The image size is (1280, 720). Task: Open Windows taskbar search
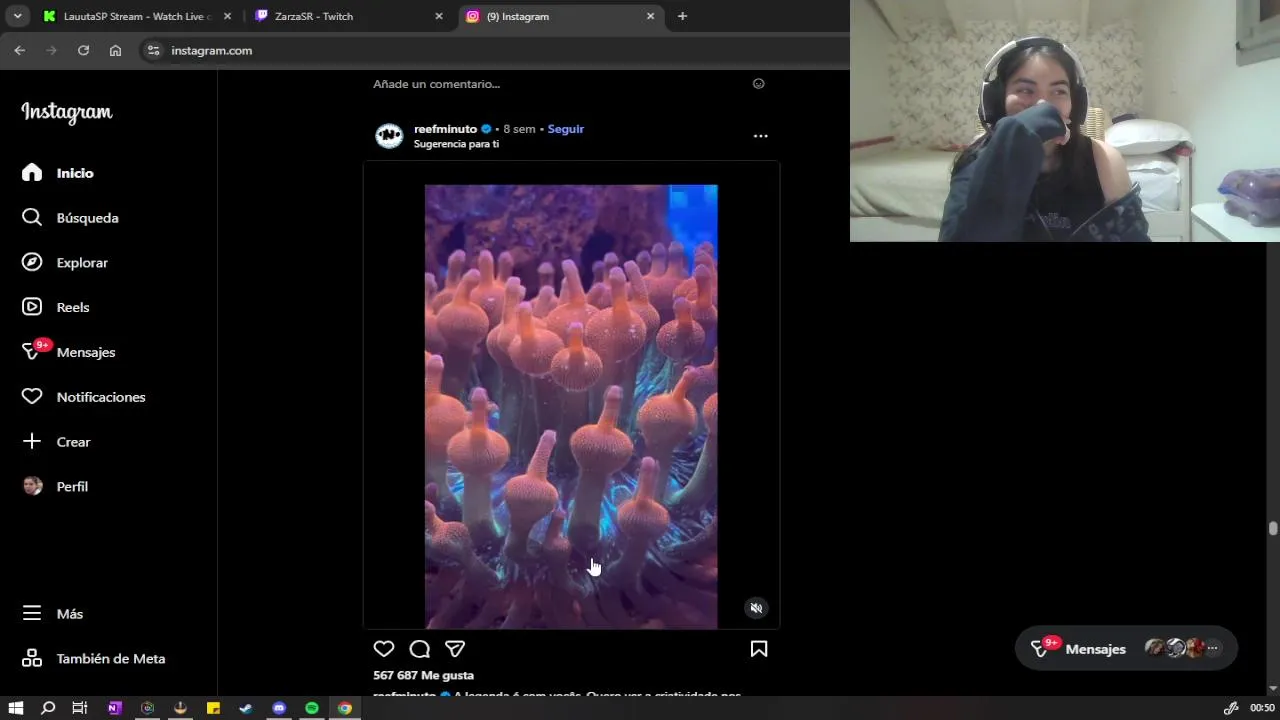(x=47, y=708)
